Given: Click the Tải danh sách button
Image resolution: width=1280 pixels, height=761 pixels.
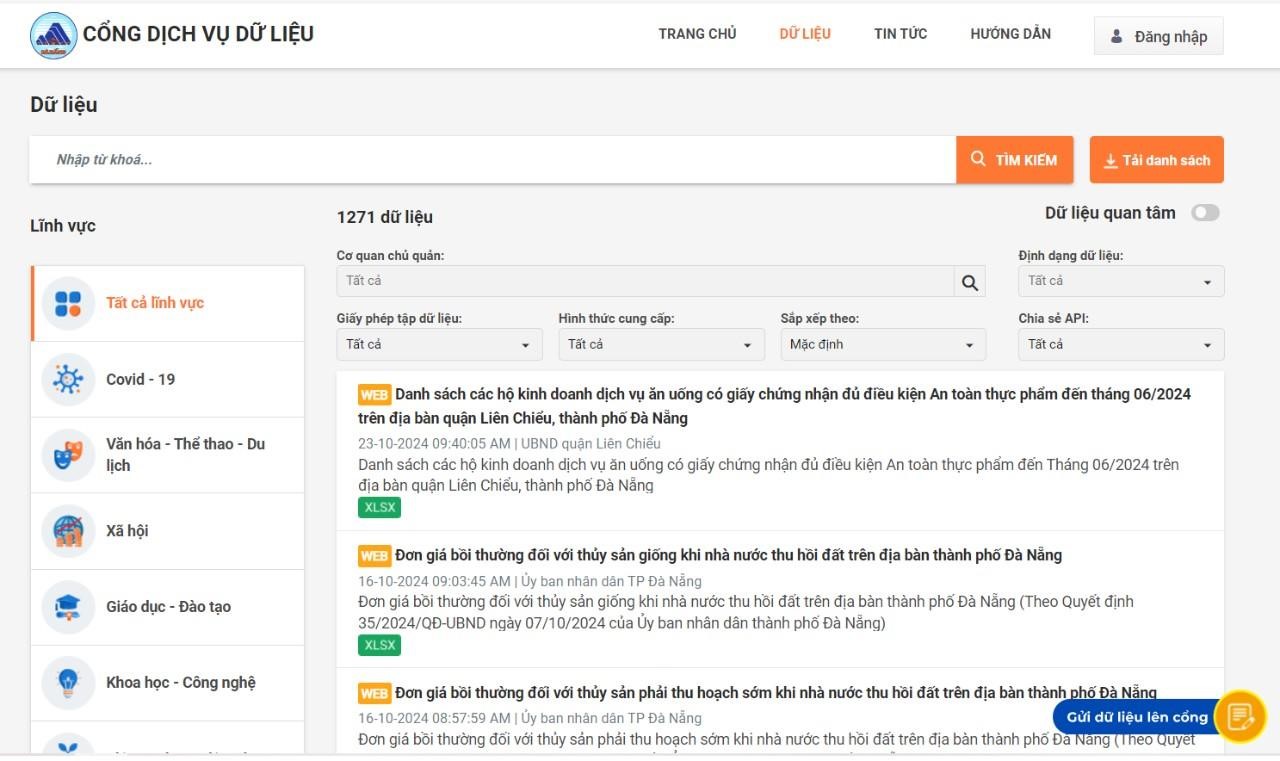Looking at the screenshot, I should point(1157,160).
